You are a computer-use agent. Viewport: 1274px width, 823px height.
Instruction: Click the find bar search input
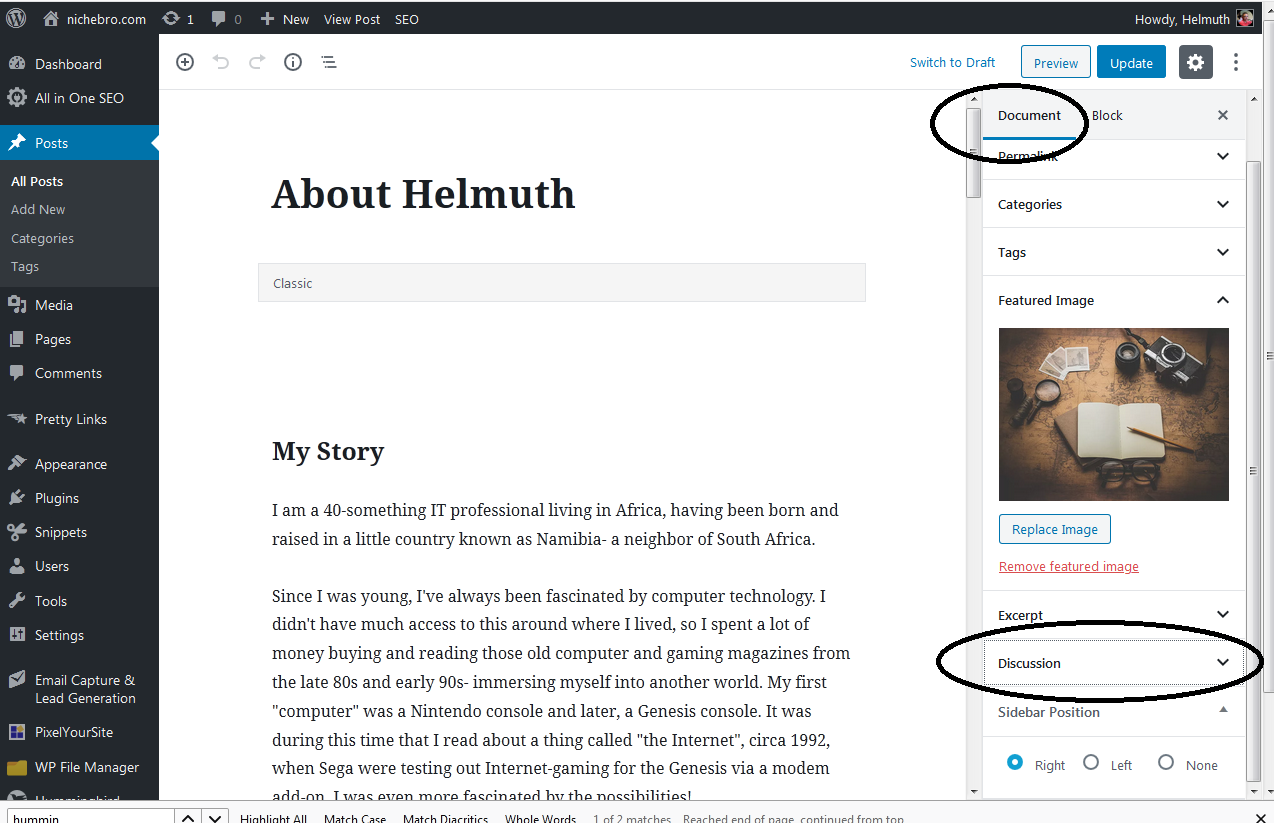click(89, 818)
